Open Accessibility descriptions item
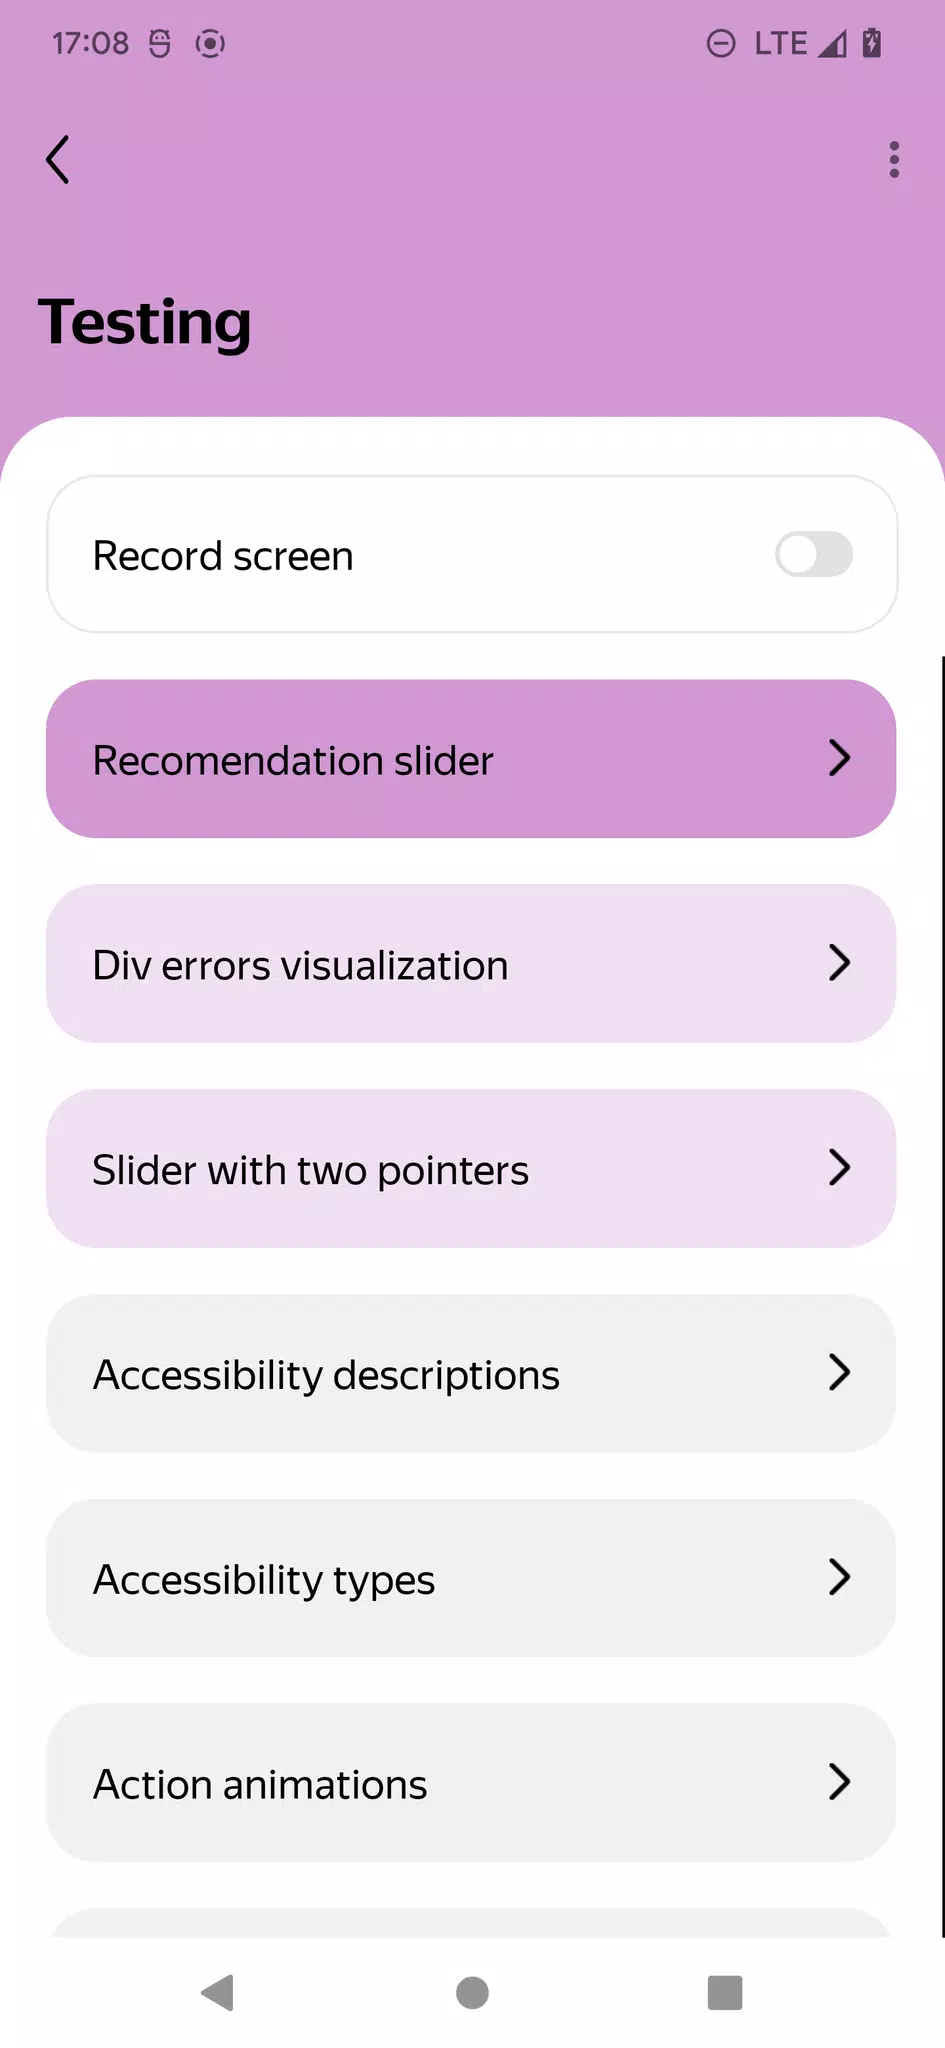The height and width of the screenshot is (2048, 945). click(x=470, y=1373)
